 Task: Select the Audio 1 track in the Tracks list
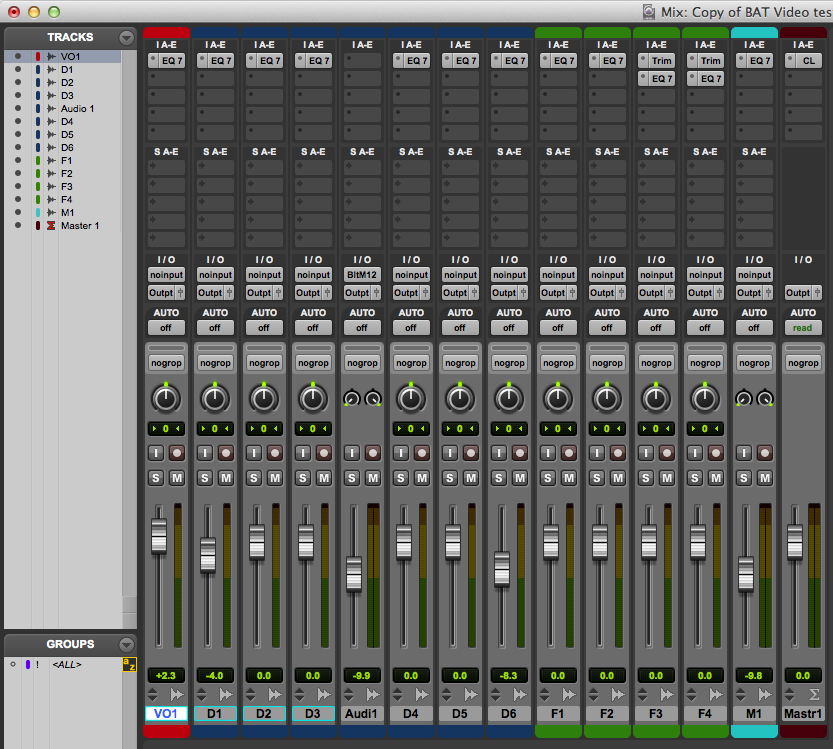tap(77, 109)
